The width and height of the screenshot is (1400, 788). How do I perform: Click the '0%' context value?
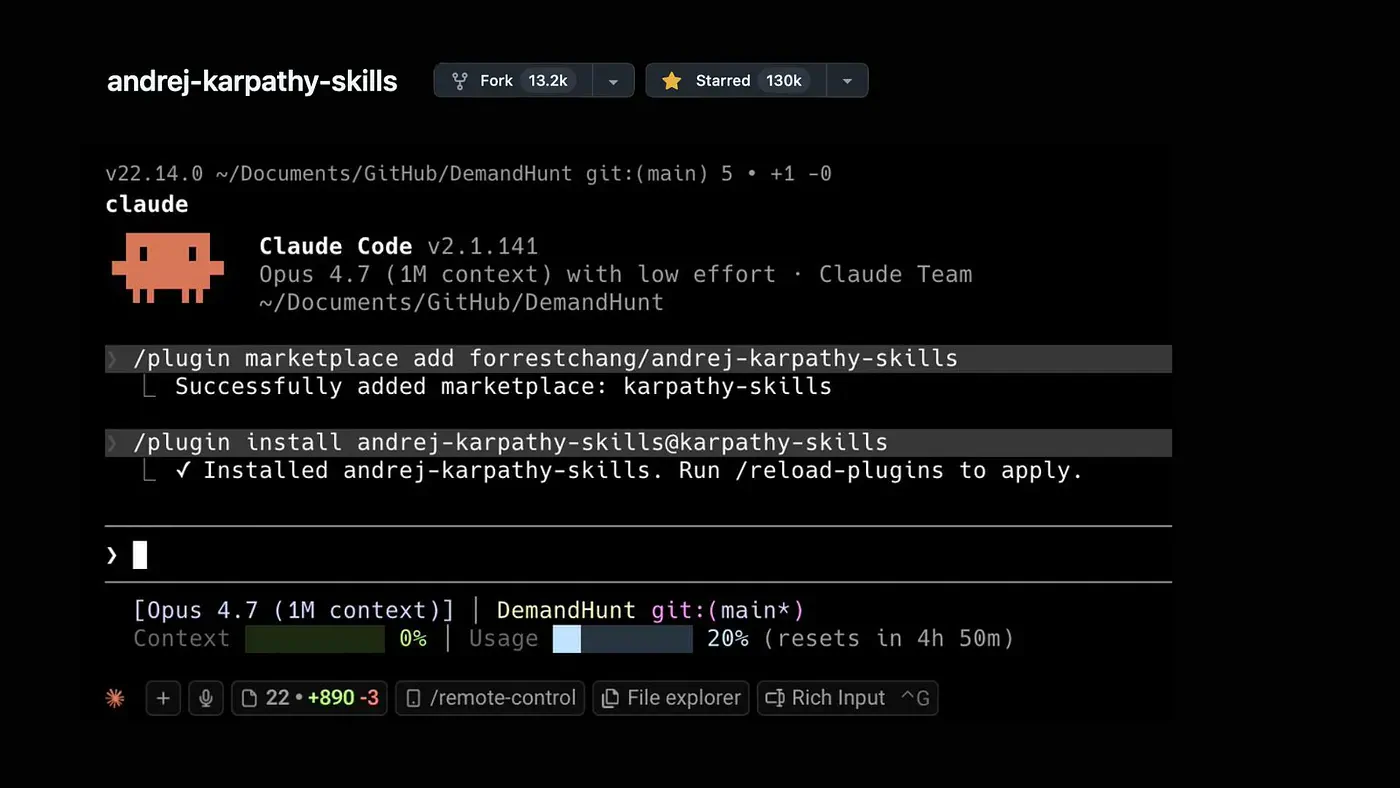(413, 638)
